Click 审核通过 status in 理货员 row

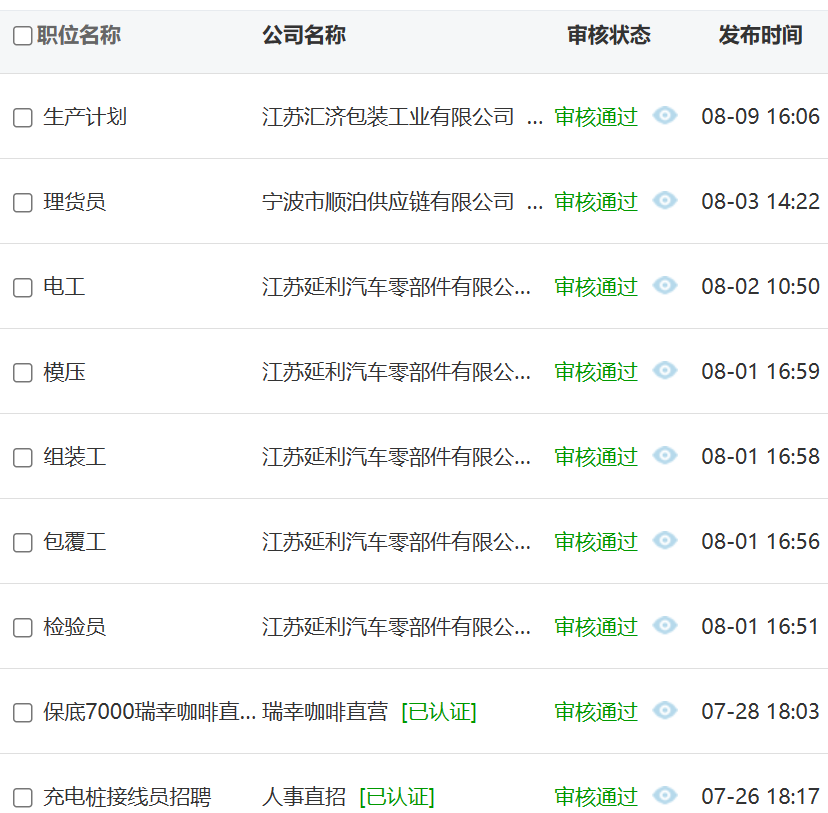pos(596,202)
